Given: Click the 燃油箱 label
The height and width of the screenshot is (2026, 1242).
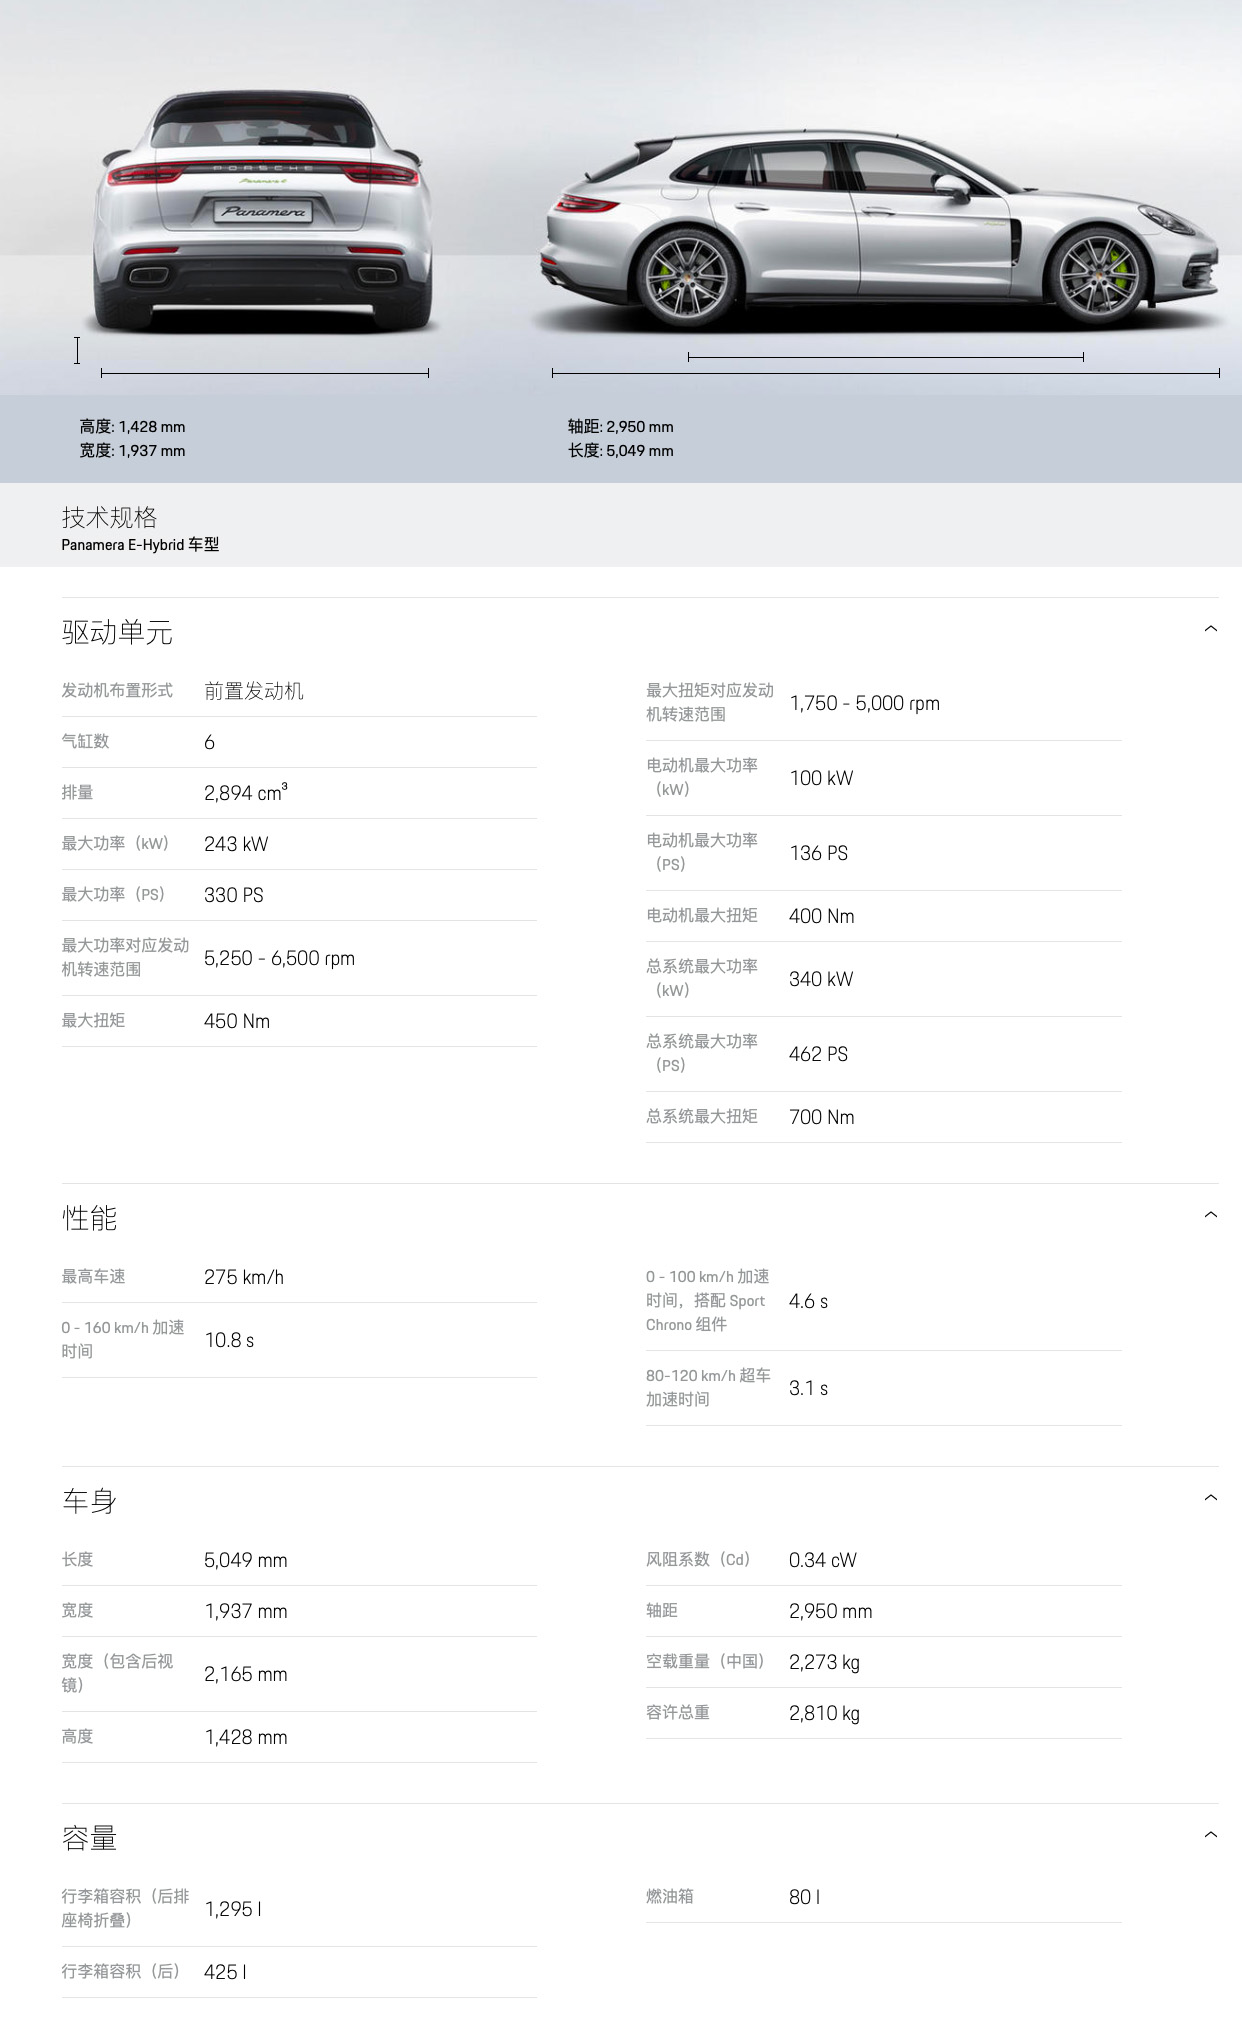Looking at the screenshot, I should pyautogui.click(x=670, y=1896).
